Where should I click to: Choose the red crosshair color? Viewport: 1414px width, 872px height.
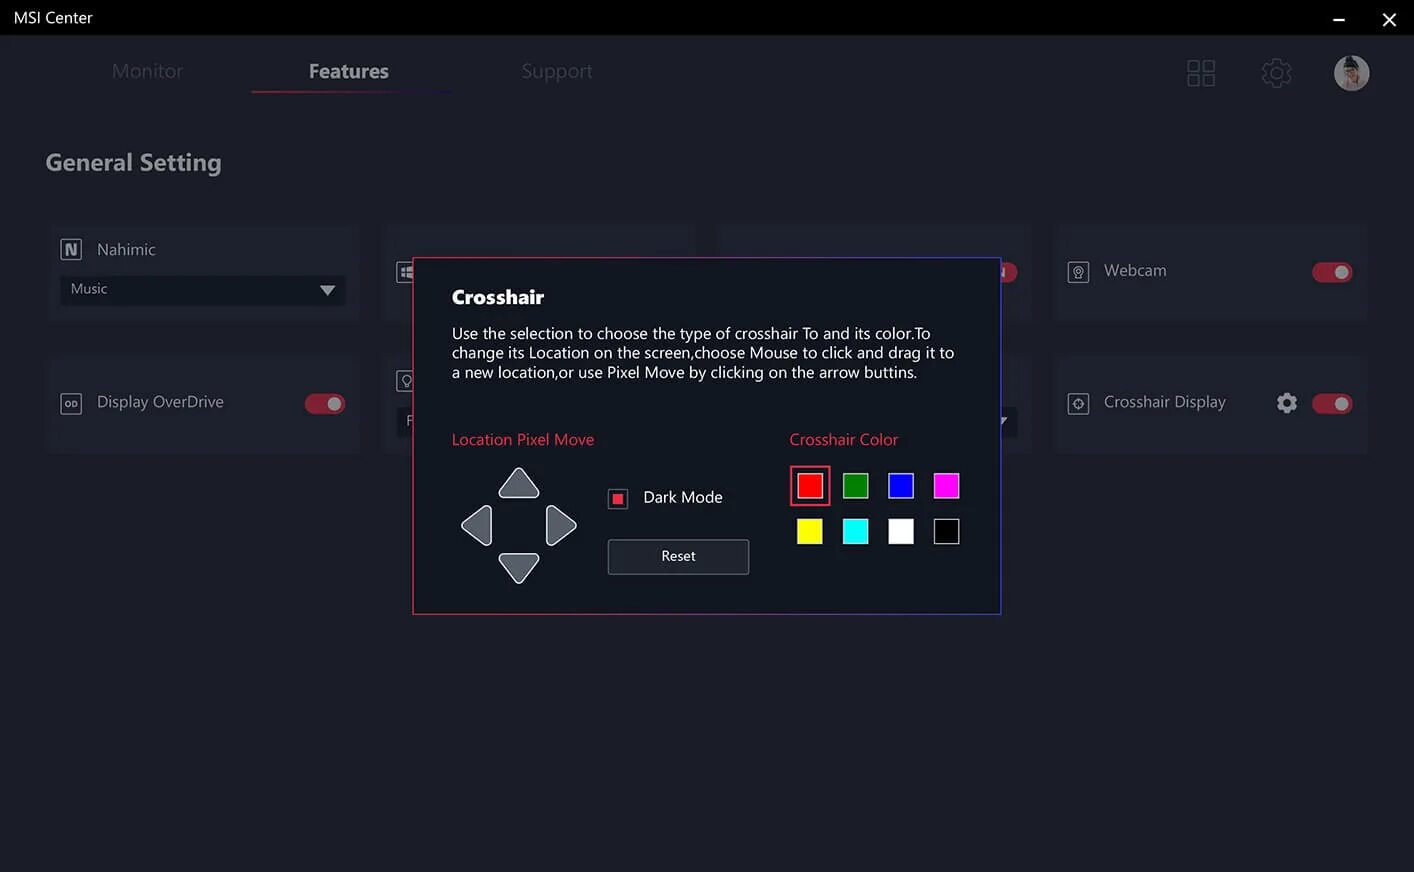(x=810, y=486)
